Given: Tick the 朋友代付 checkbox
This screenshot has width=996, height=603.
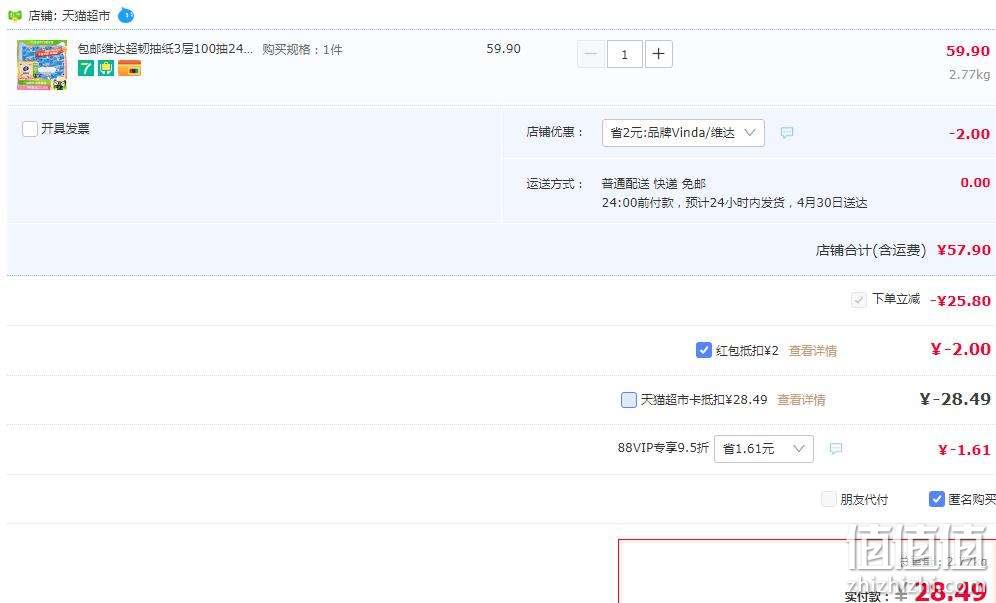Looking at the screenshot, I should point(828,499).
